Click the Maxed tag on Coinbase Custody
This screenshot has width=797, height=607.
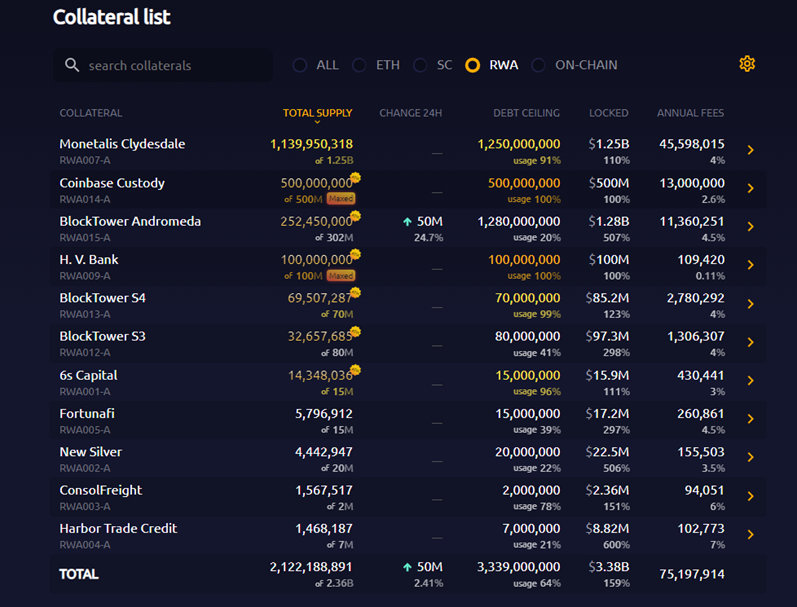coord(341,199)
